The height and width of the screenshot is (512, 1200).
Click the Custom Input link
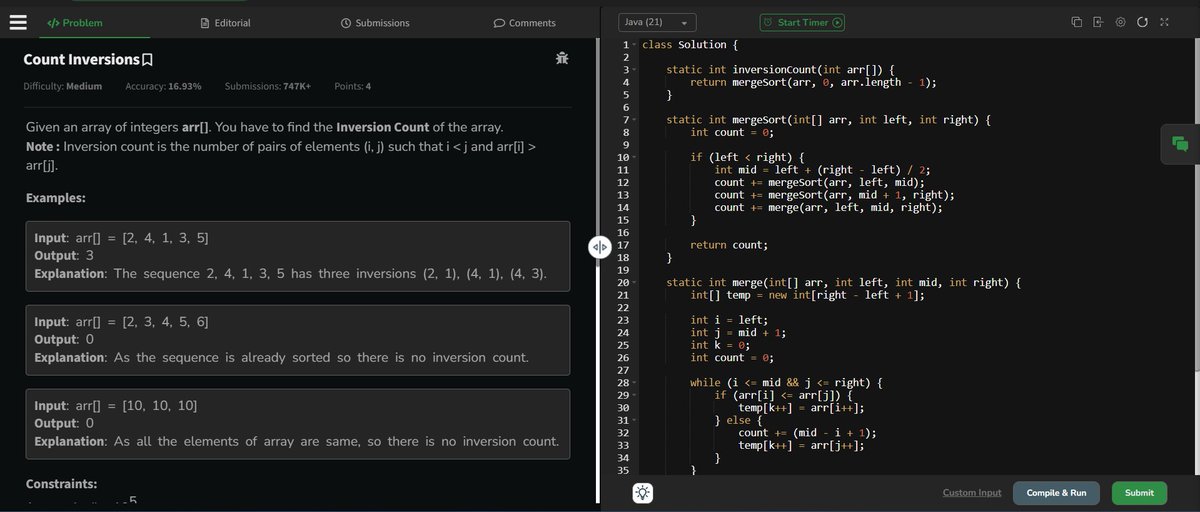tap(971, 493)
